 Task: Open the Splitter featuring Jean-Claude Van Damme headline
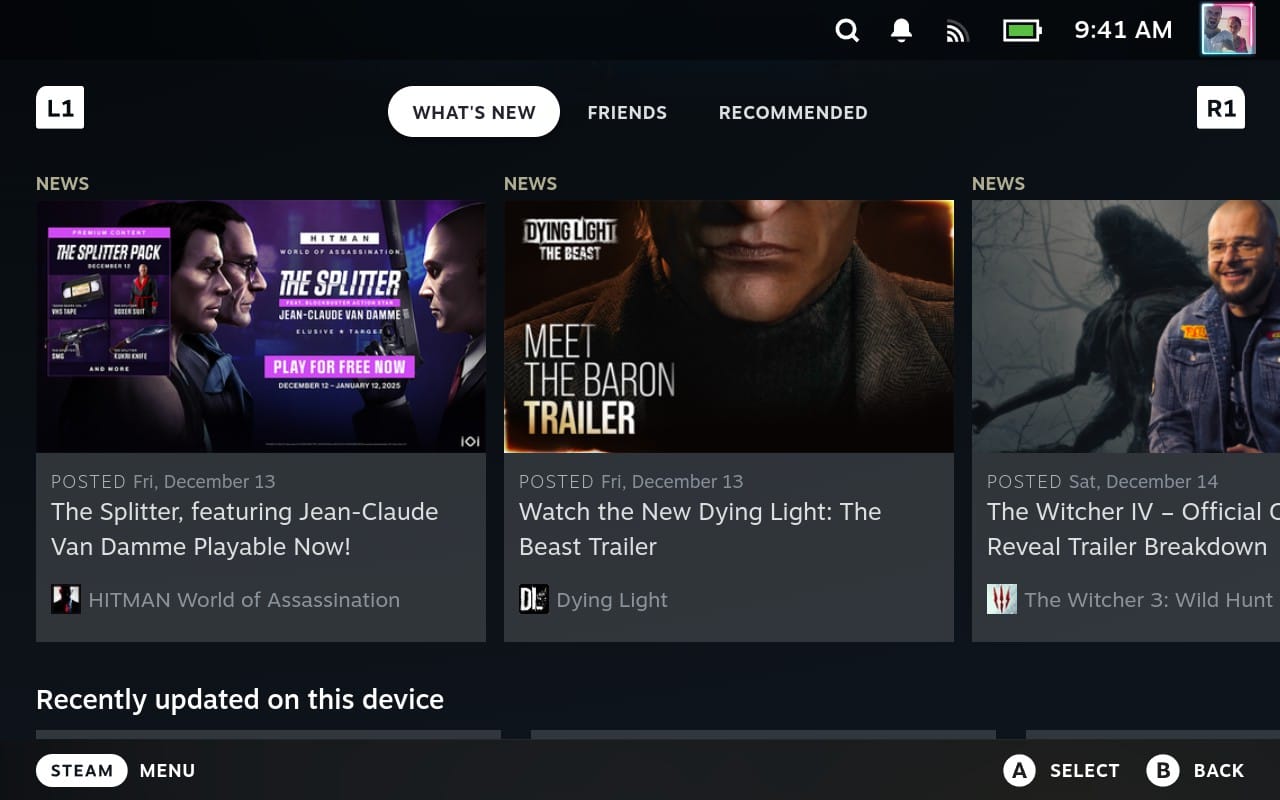pos(245,529)
